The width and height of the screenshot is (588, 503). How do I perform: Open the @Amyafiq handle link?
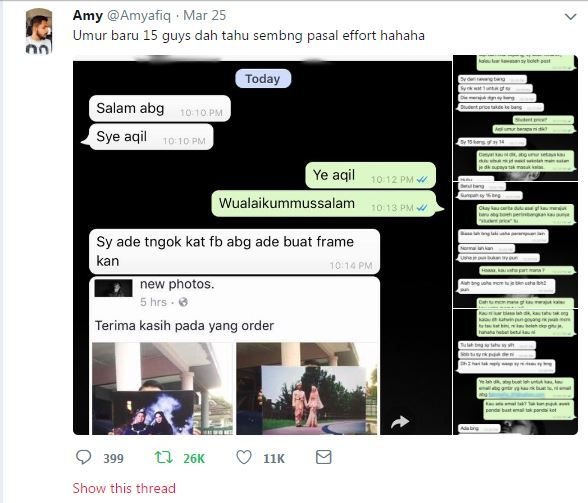pyautogui.click(x=139, y=15)
